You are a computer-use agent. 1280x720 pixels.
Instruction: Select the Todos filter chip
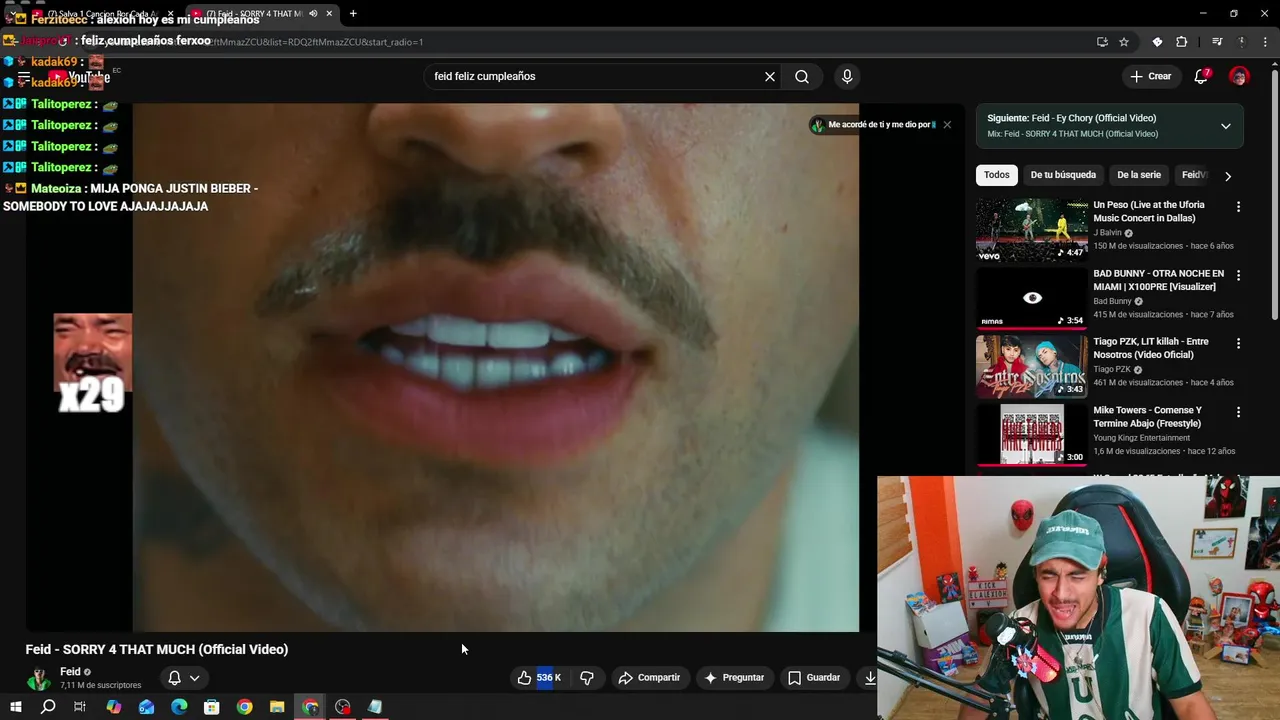pos(997,175)
